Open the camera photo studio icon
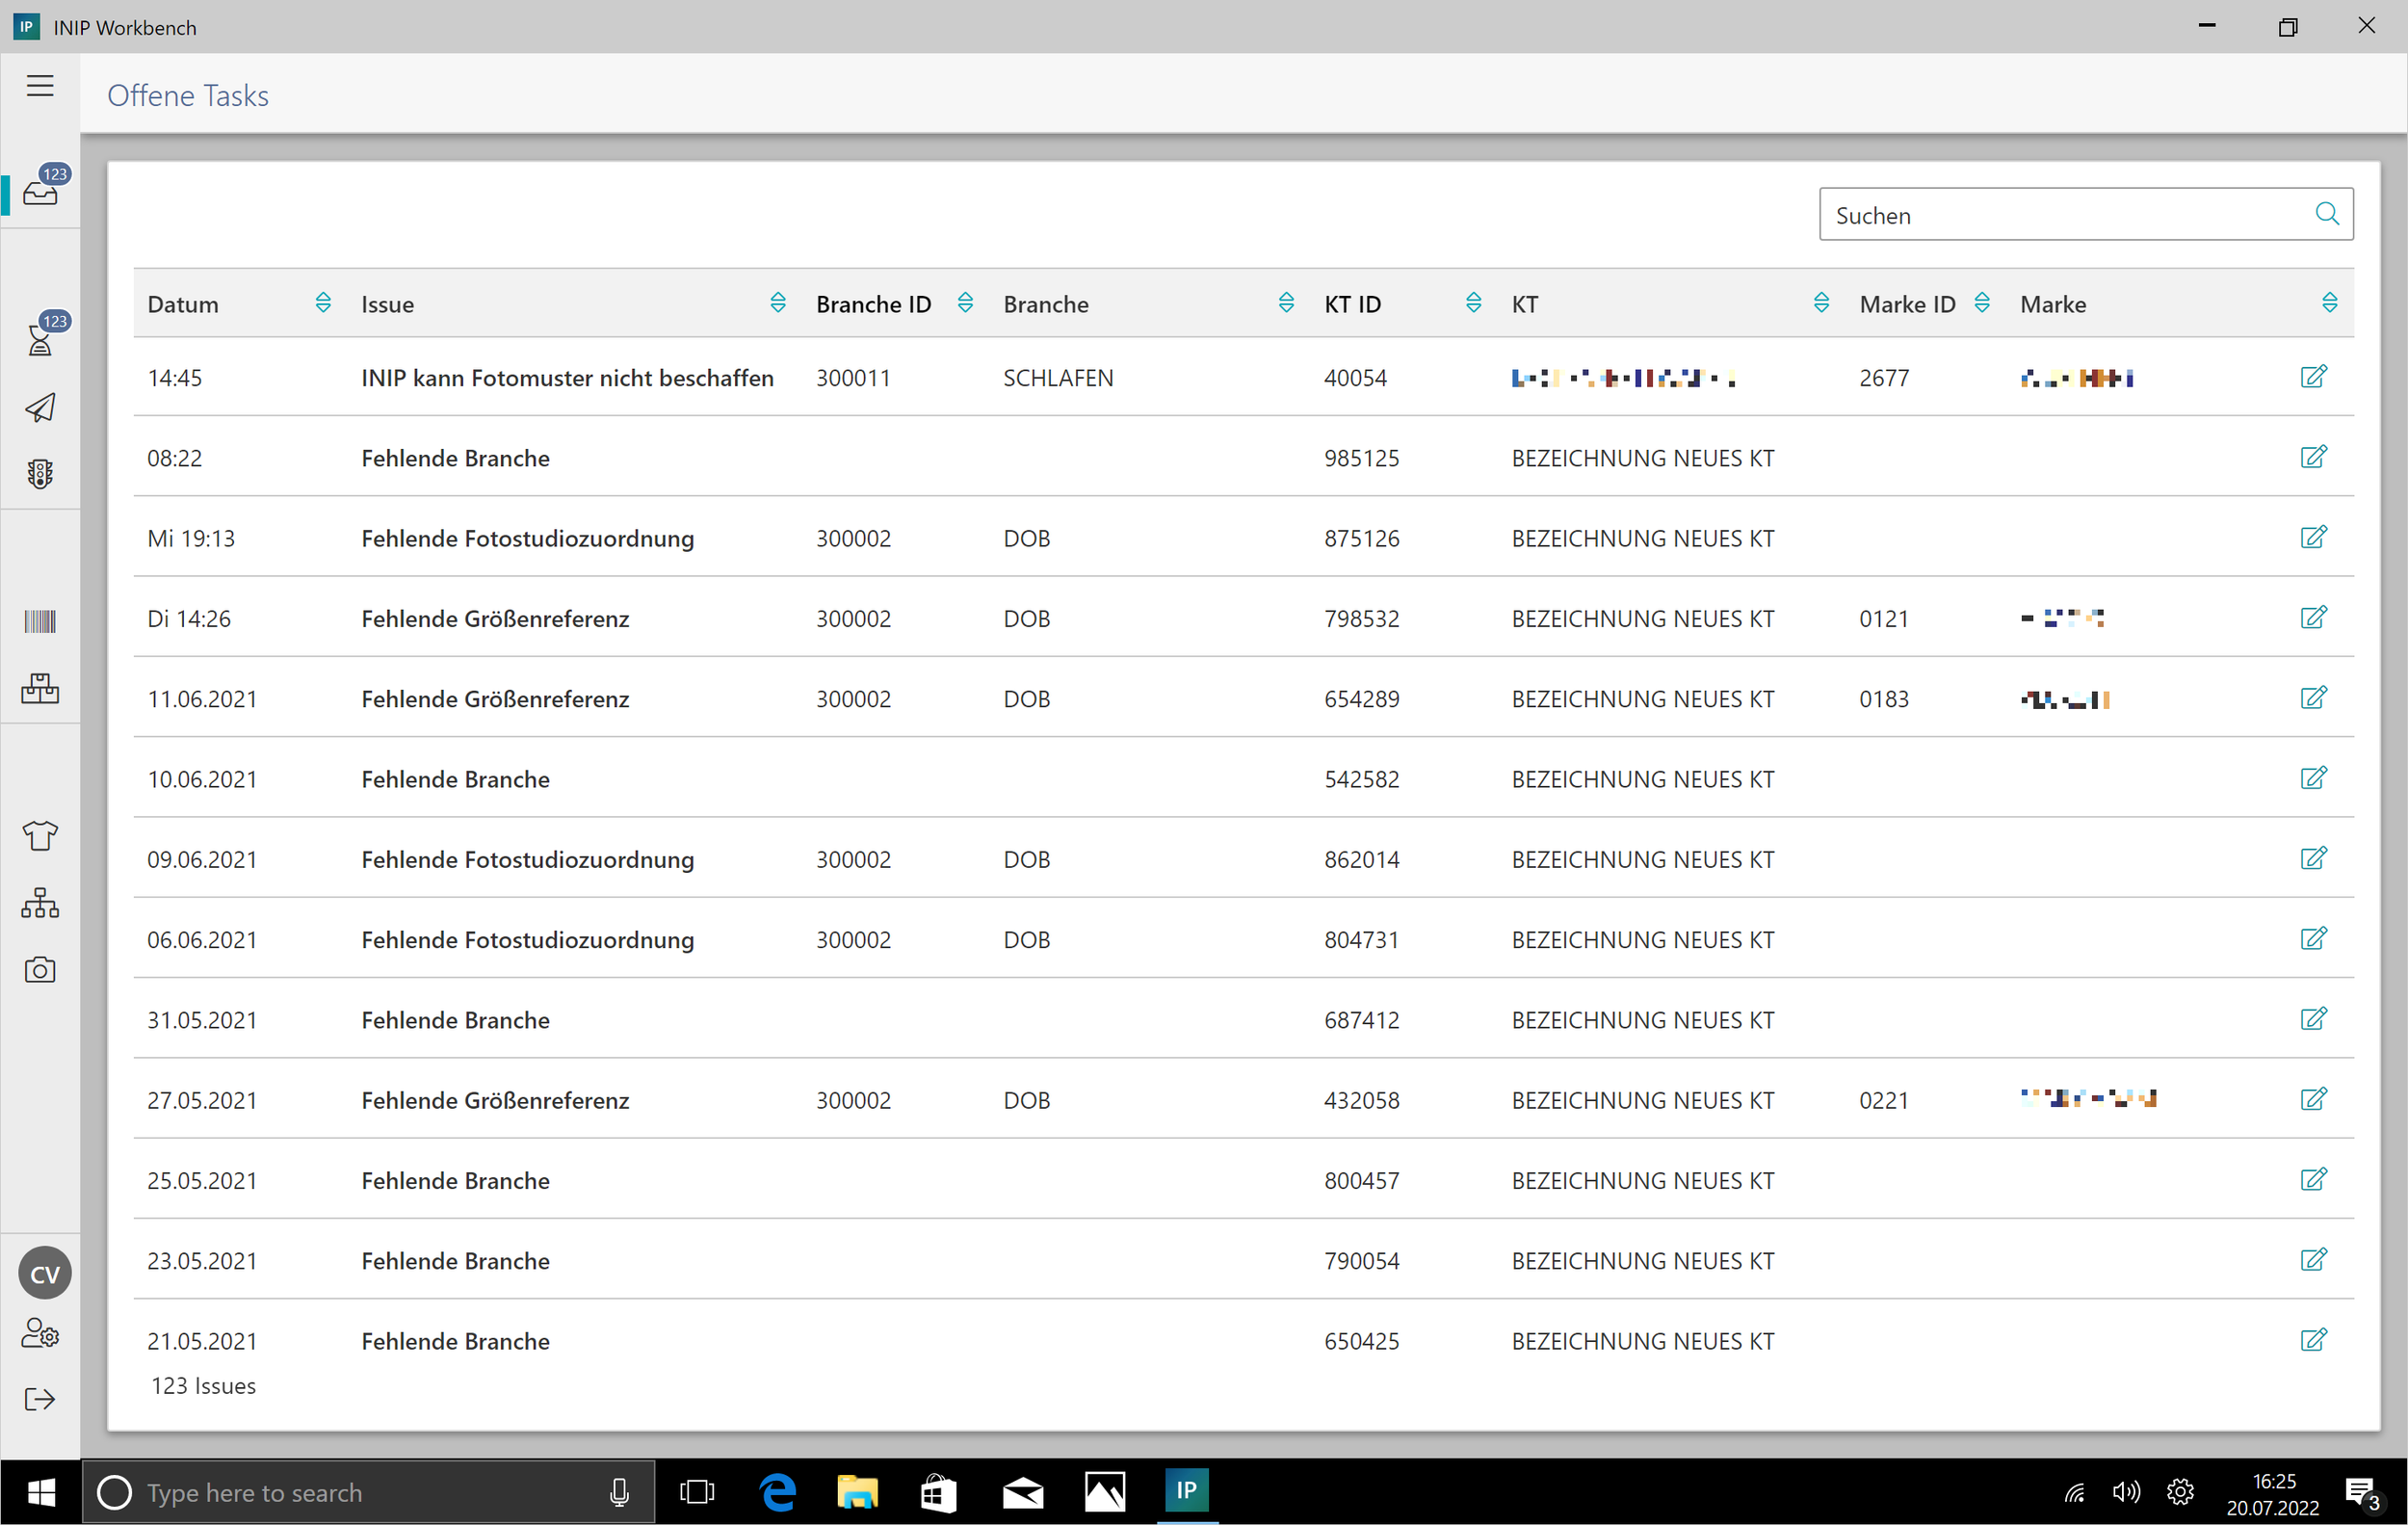 coord(40,969)
